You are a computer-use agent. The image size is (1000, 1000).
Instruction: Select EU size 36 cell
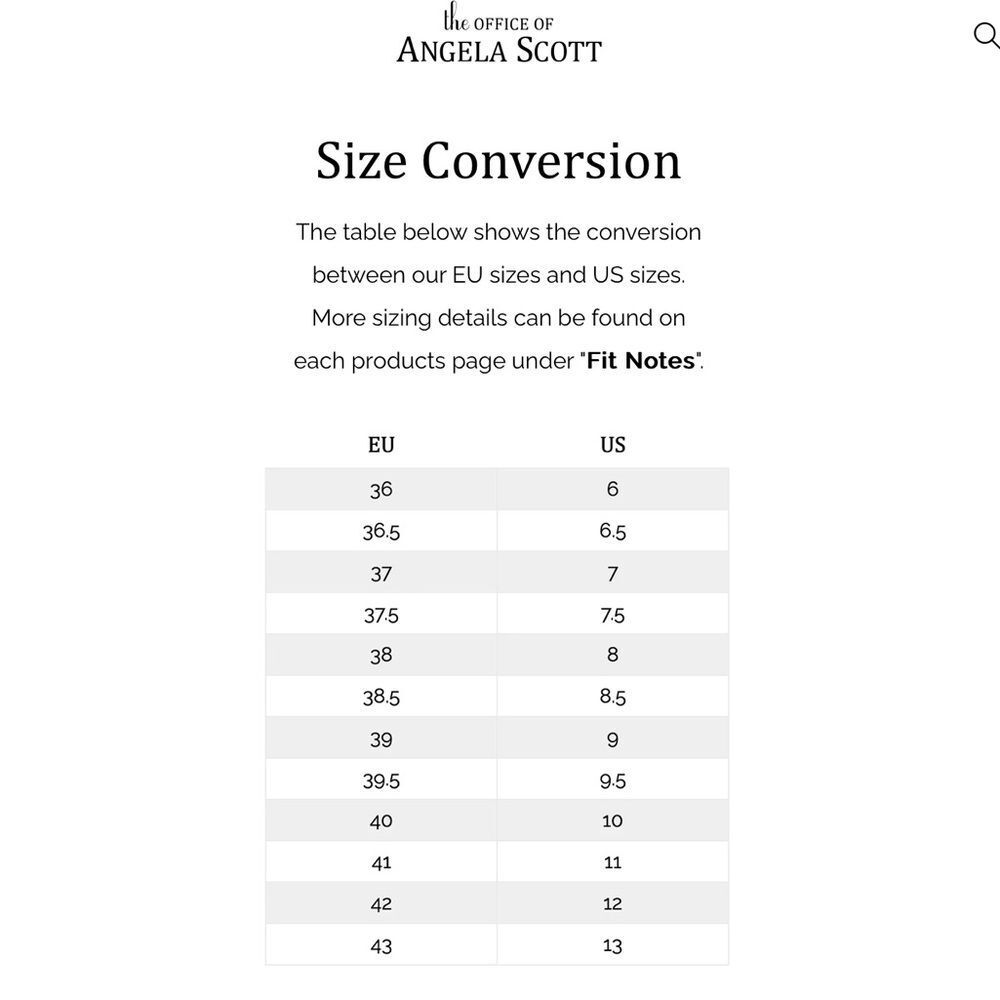[381, 489]
